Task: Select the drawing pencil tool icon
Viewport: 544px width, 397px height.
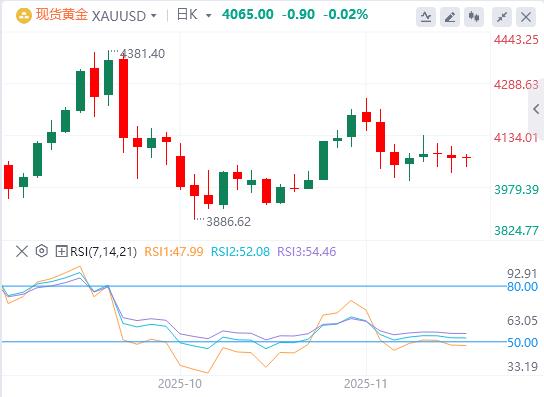Action: [x=450, y=17]
